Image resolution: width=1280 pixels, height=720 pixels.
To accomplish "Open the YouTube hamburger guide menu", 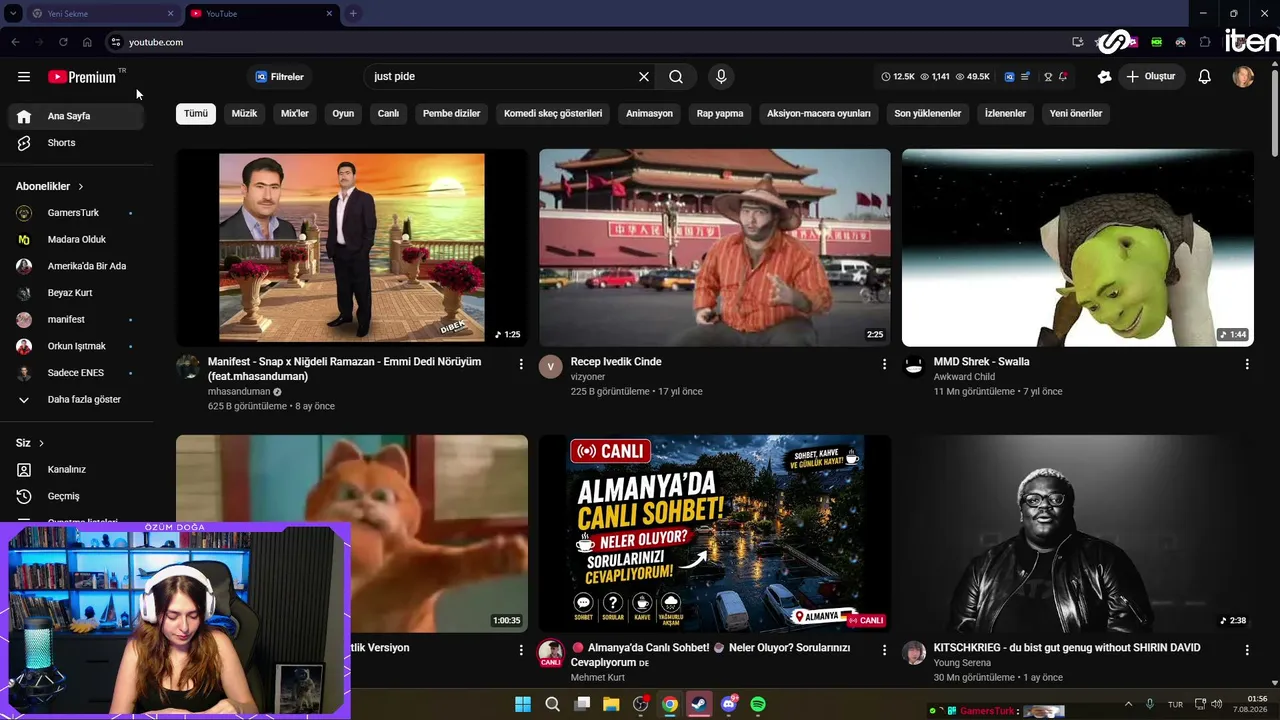I will (24, 77).
